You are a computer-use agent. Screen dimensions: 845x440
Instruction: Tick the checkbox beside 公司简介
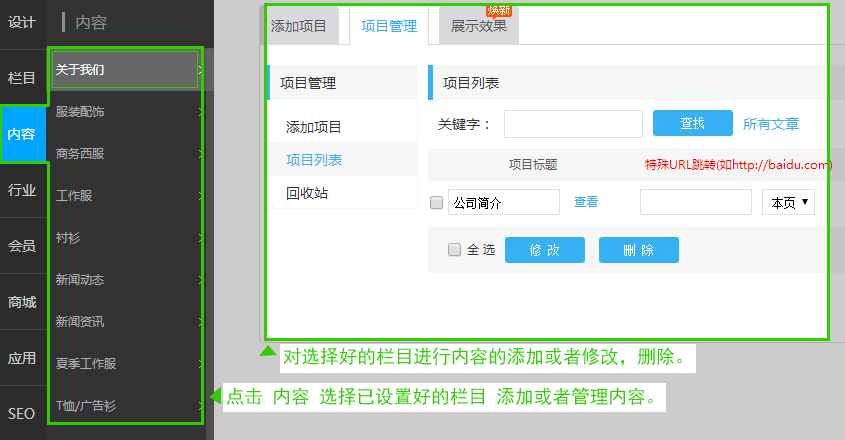pos(436,202)
